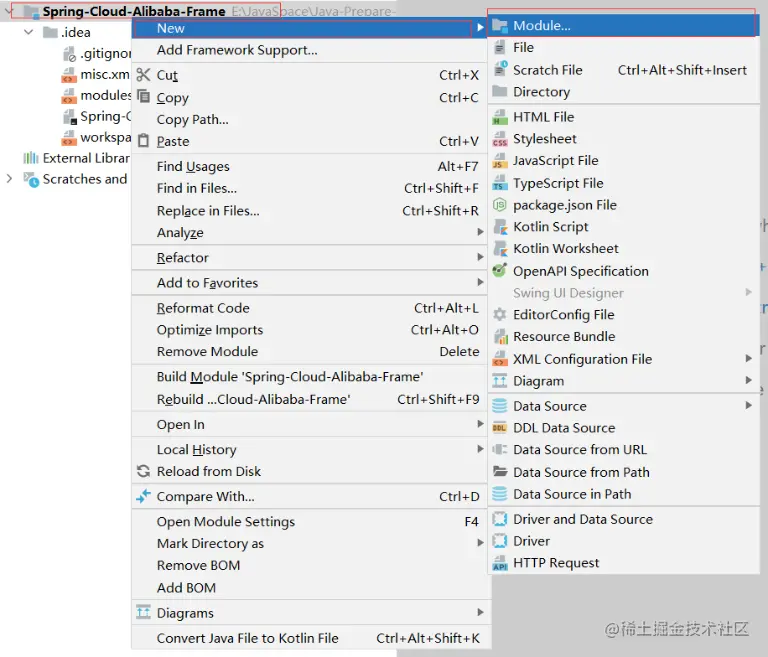This screenshot has width=768, height=657.
Task: Click the EditorConfig File gear icon
Action: (x=500, y=315)
